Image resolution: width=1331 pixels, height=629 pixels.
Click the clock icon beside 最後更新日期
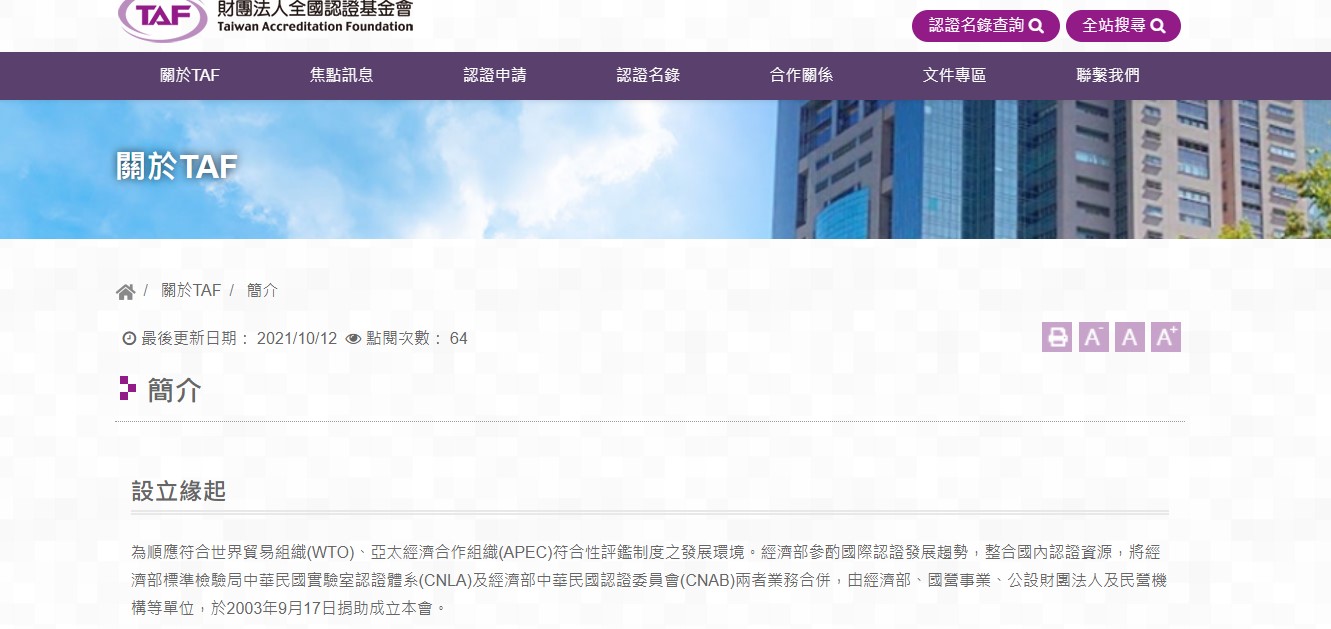point(128,339)
